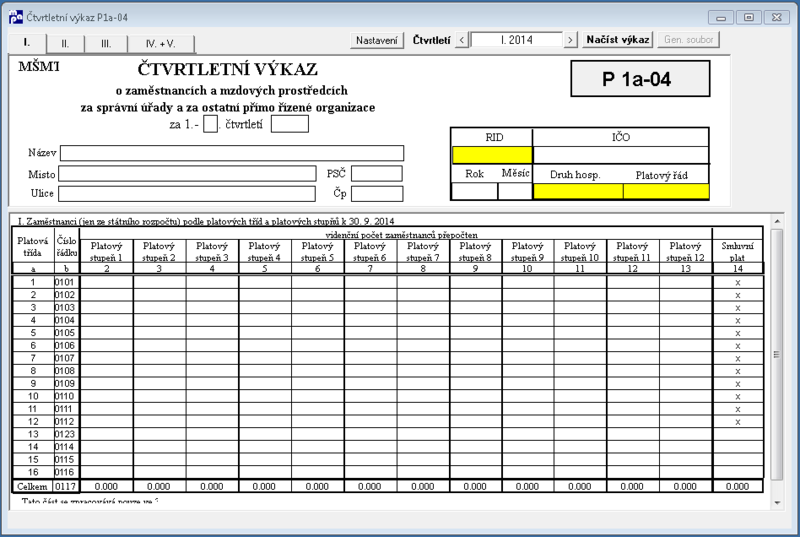Image resolution: width=800 pixels, height=537 pixels.
Task: Minimize the Čtvrtletní výkaz window
Action: coord(721,17)
